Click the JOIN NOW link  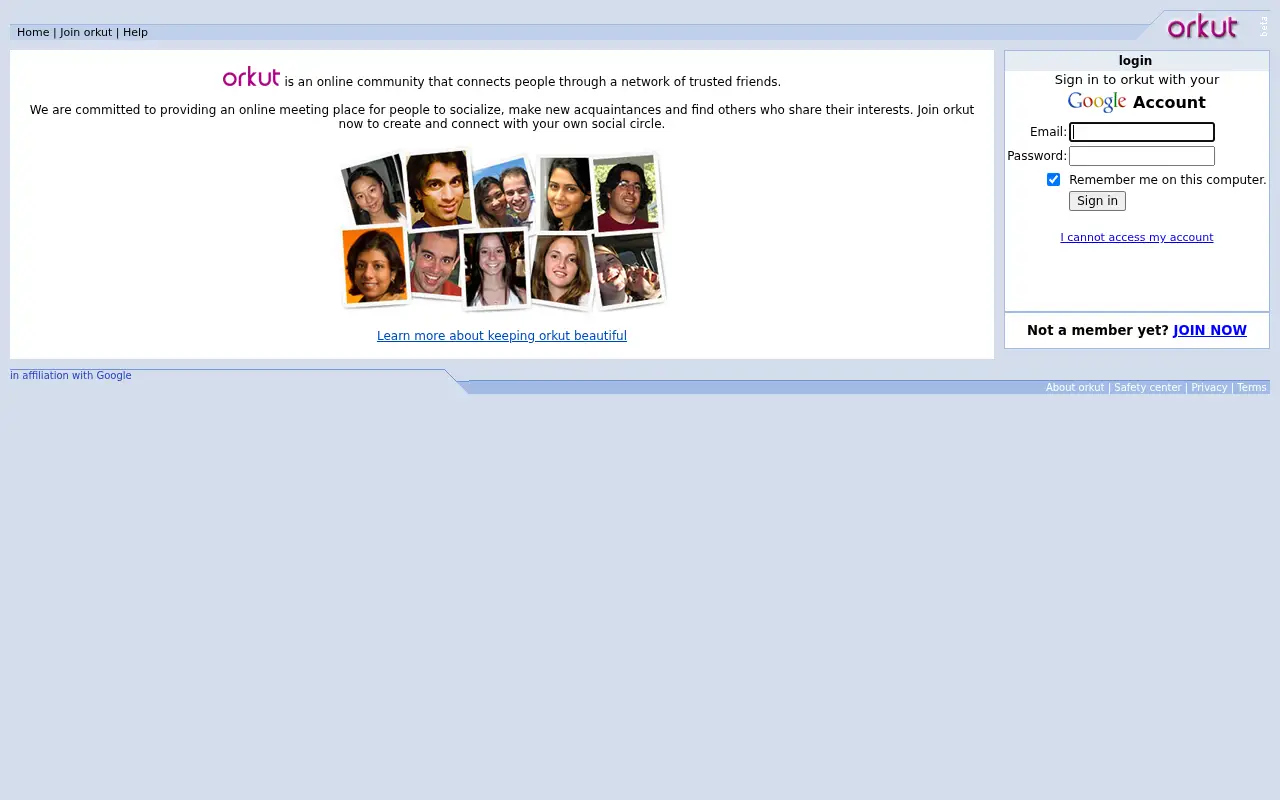(x=1210, y=330)
